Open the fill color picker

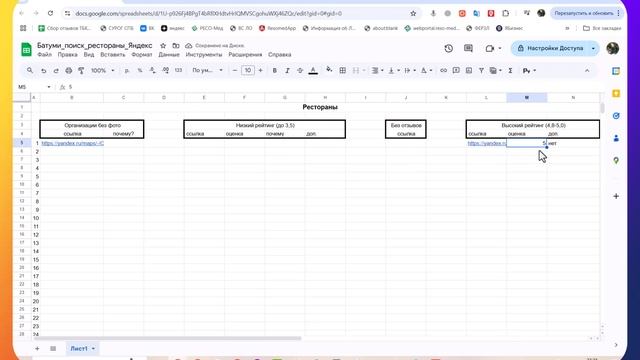tap(329, 70)
